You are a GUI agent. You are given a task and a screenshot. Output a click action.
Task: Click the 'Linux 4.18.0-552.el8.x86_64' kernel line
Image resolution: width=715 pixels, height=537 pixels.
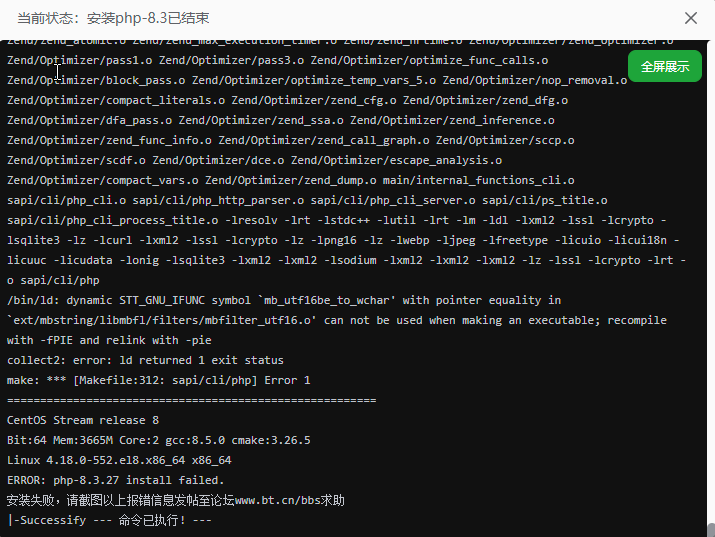pyautogui.click(x=119, y=460)
